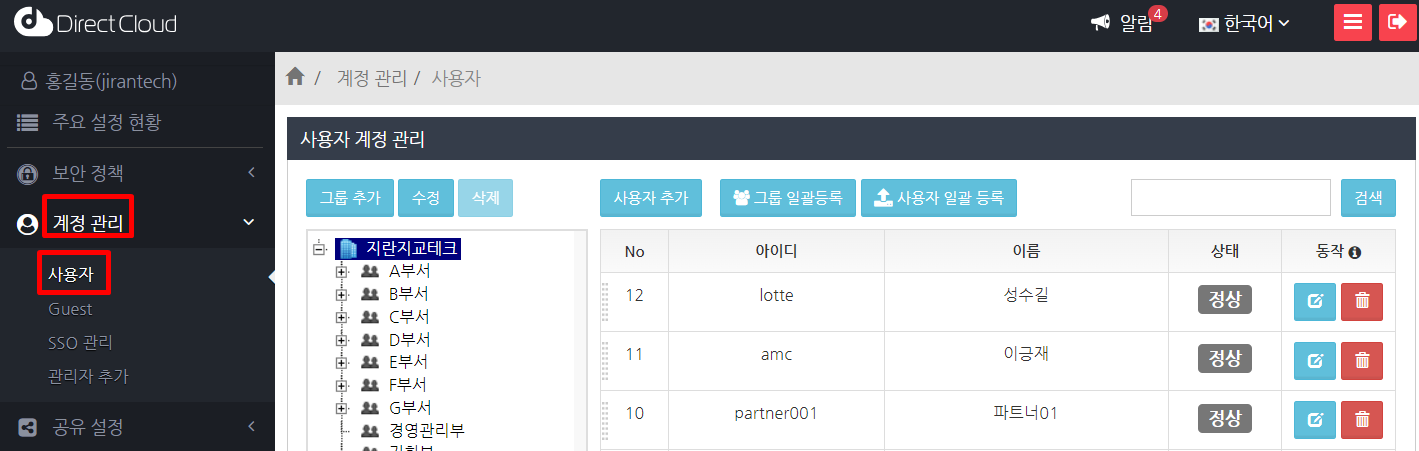Open the notifications megaphone icon
Image resolution: width=1419 pixels, height=451 pixels.
[1100, 22]
